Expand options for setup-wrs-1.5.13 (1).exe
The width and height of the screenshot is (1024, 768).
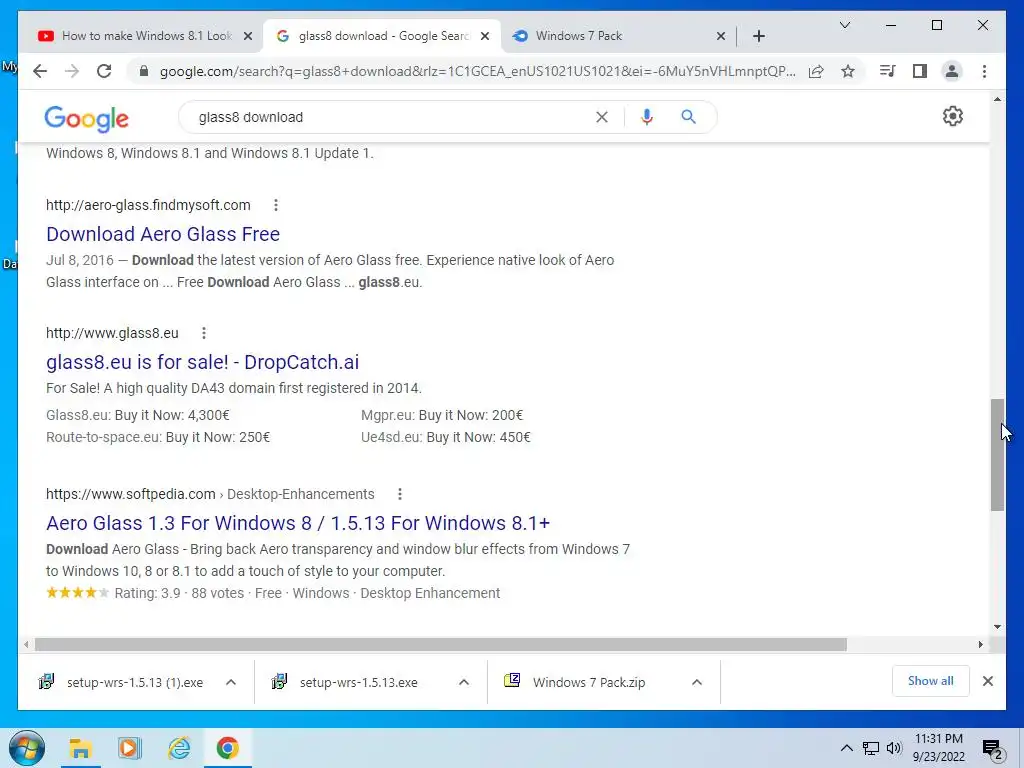pos(231,682)
